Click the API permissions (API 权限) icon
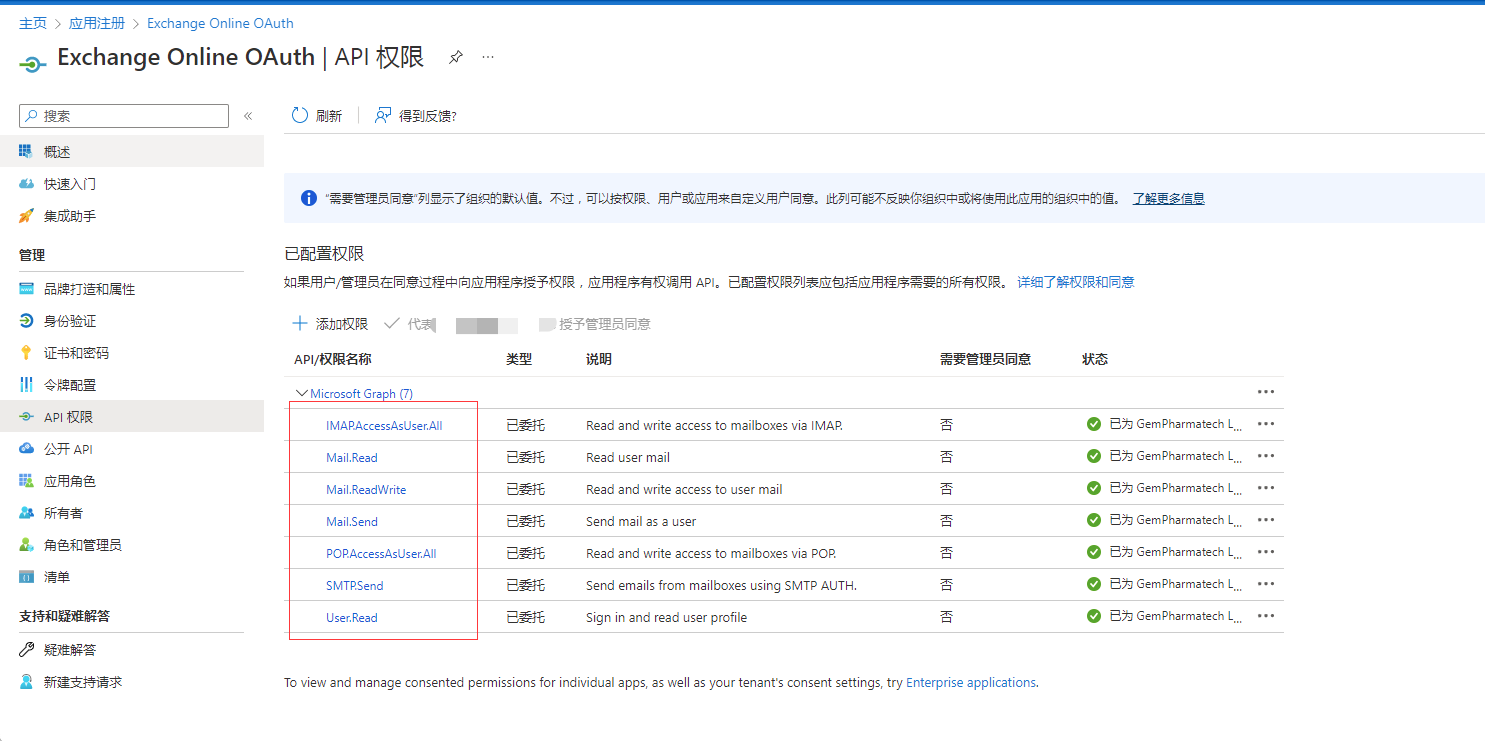Viewport: 1485px width, 741px height. (27, 417)
